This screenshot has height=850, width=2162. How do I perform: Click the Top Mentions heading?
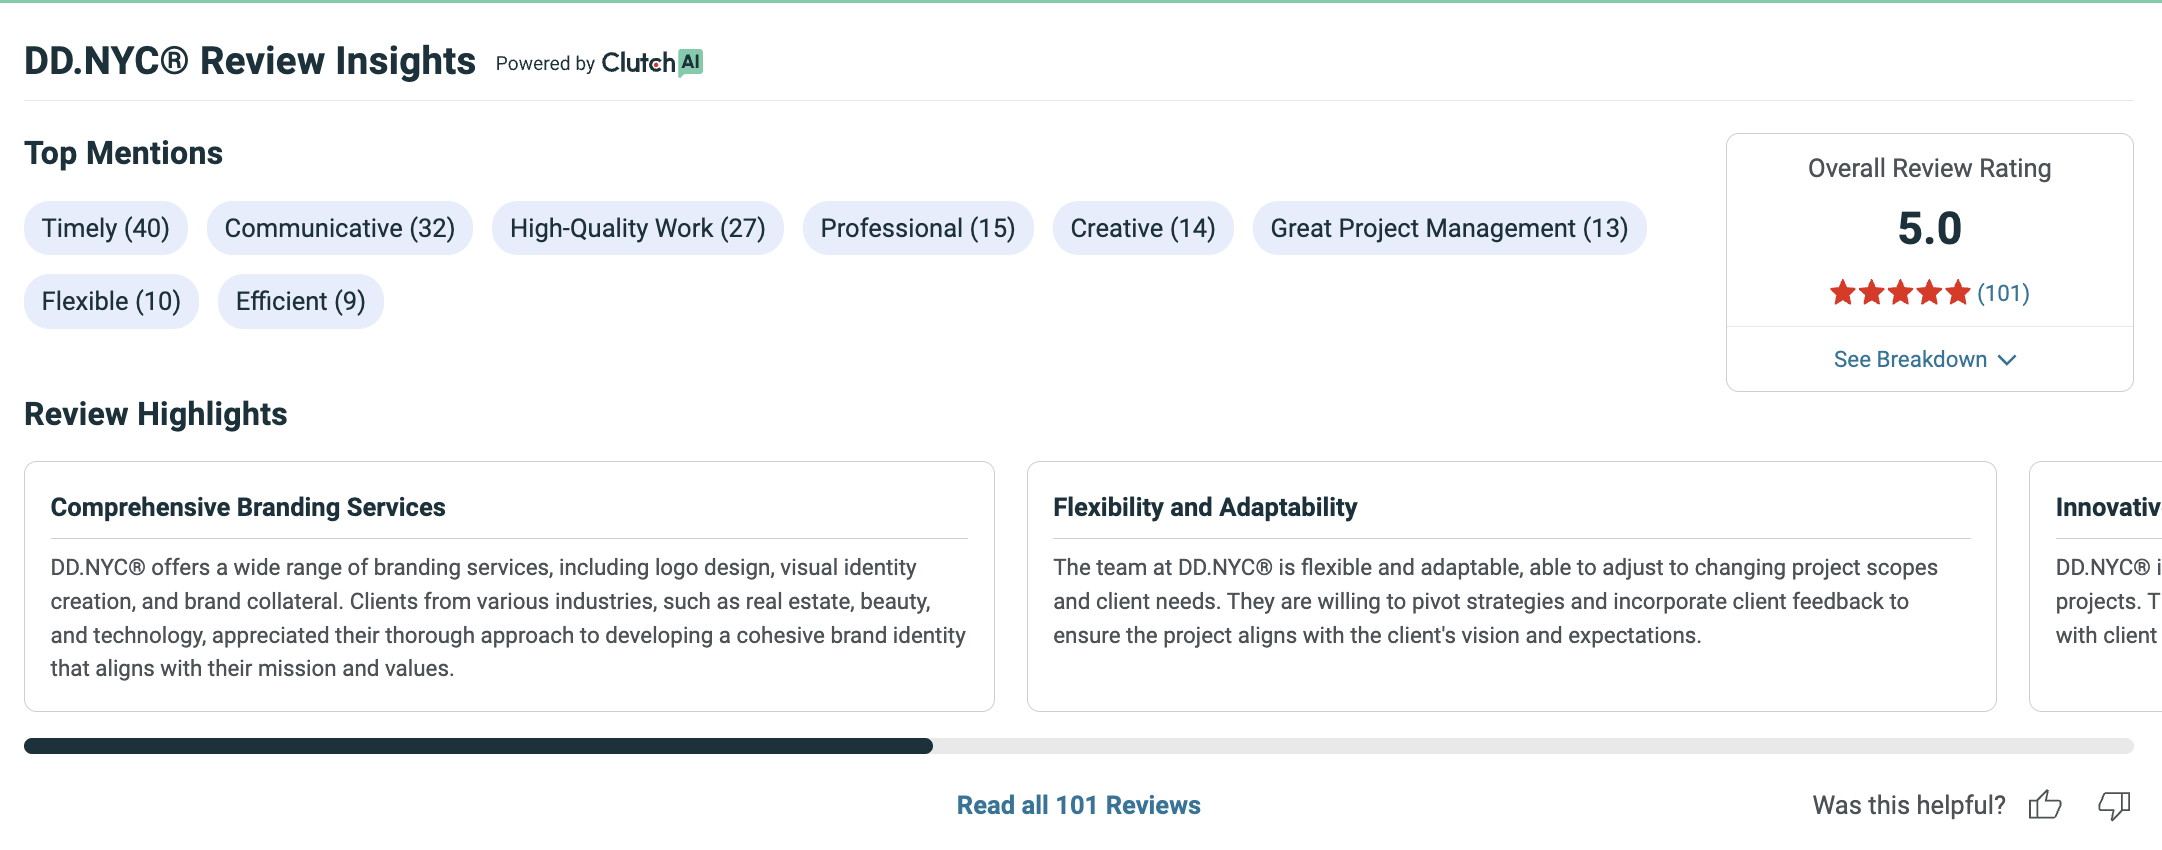click(x=124, y=153)
